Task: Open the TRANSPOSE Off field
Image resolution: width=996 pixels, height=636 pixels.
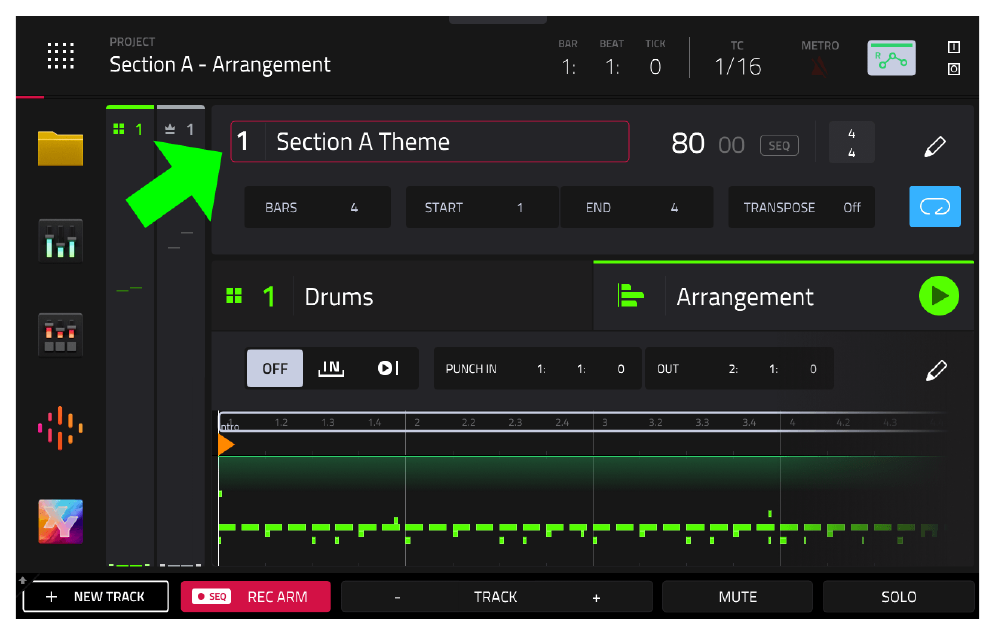Action: pyautogui.click(x=801, y=207)
